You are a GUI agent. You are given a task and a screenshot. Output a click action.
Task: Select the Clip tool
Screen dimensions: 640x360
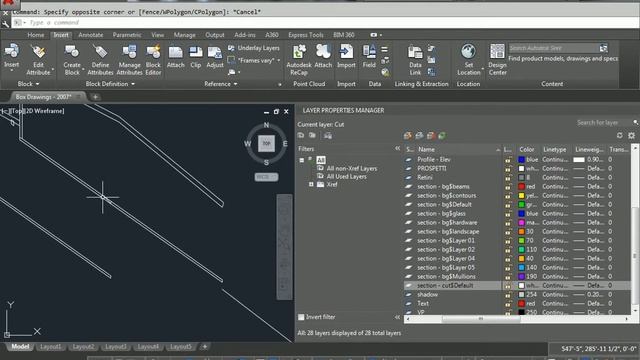[196, 56]
